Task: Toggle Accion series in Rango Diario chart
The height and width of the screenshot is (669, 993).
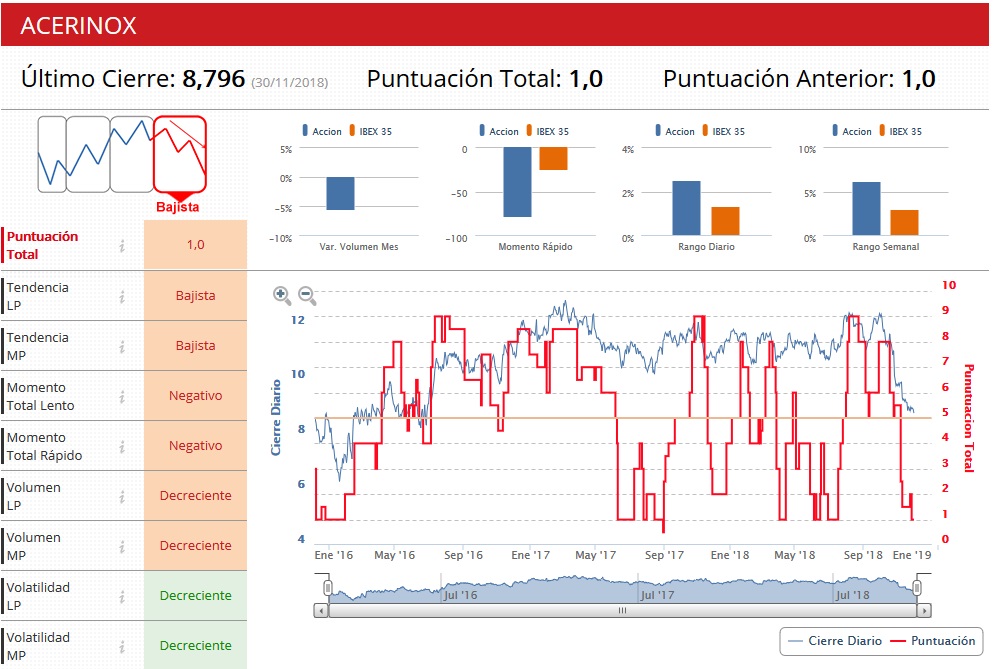Action: coord(675,131)
